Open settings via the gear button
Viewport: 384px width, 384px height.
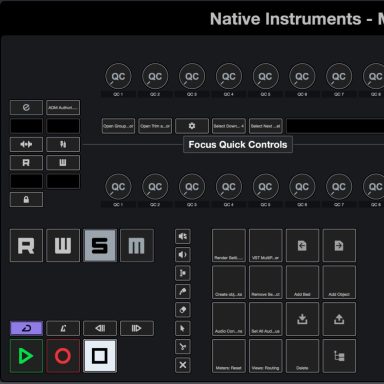[192, 126]
